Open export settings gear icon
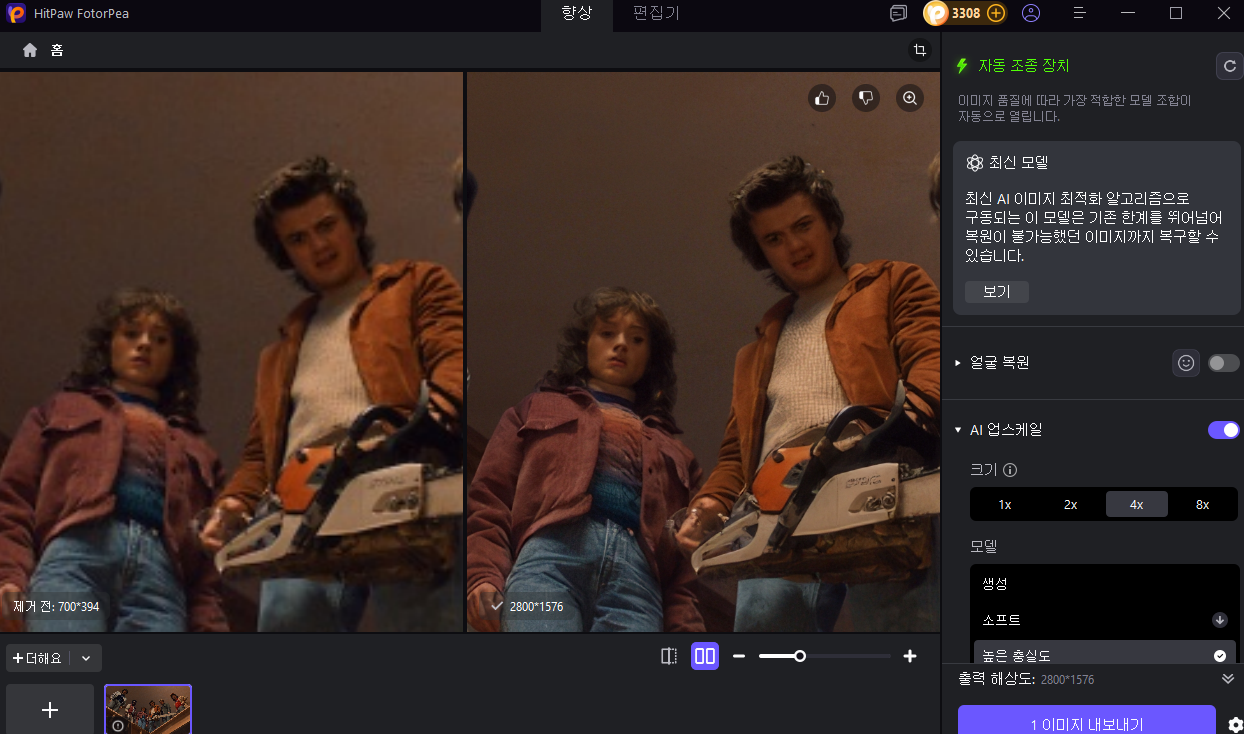Image resolution: width=1244 pixels, height=734 pixels. [x=1235, y=725]
